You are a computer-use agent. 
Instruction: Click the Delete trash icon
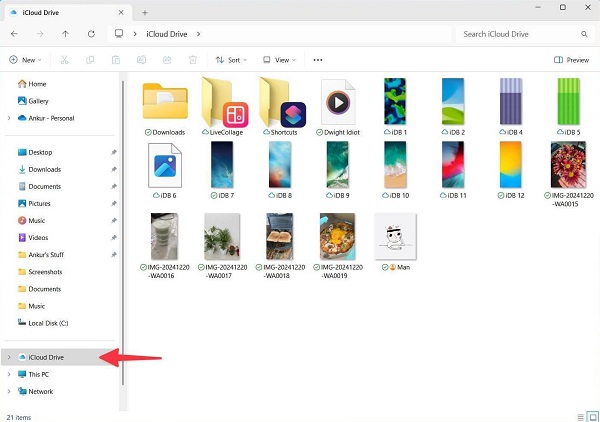(193, 60)
